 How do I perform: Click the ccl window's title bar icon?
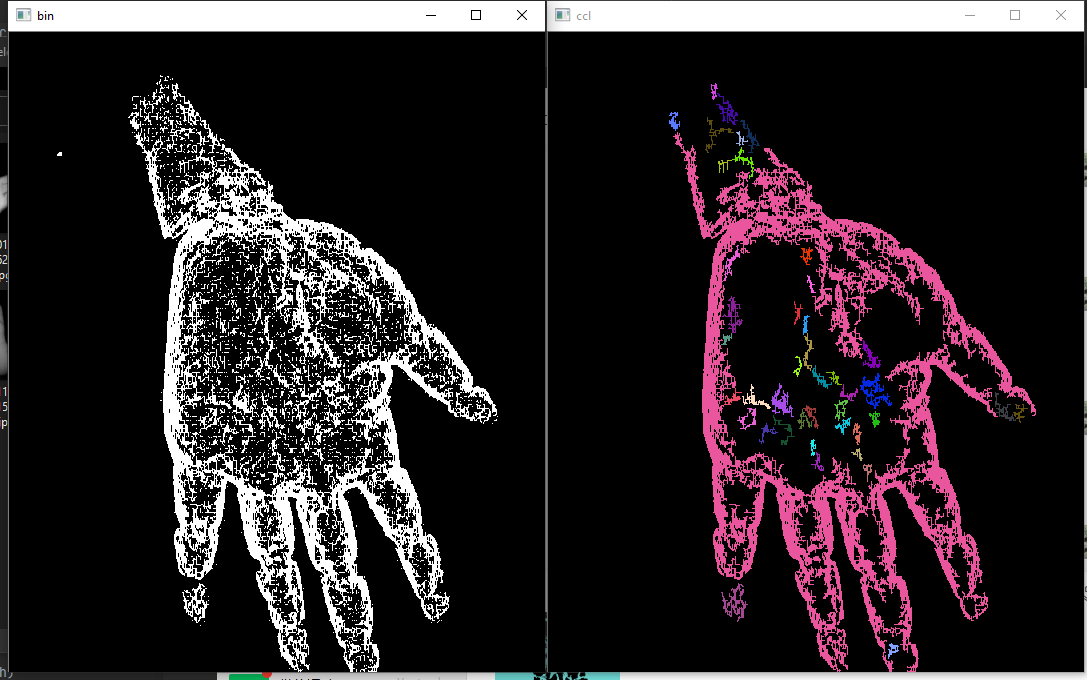[x=563, y=15]
